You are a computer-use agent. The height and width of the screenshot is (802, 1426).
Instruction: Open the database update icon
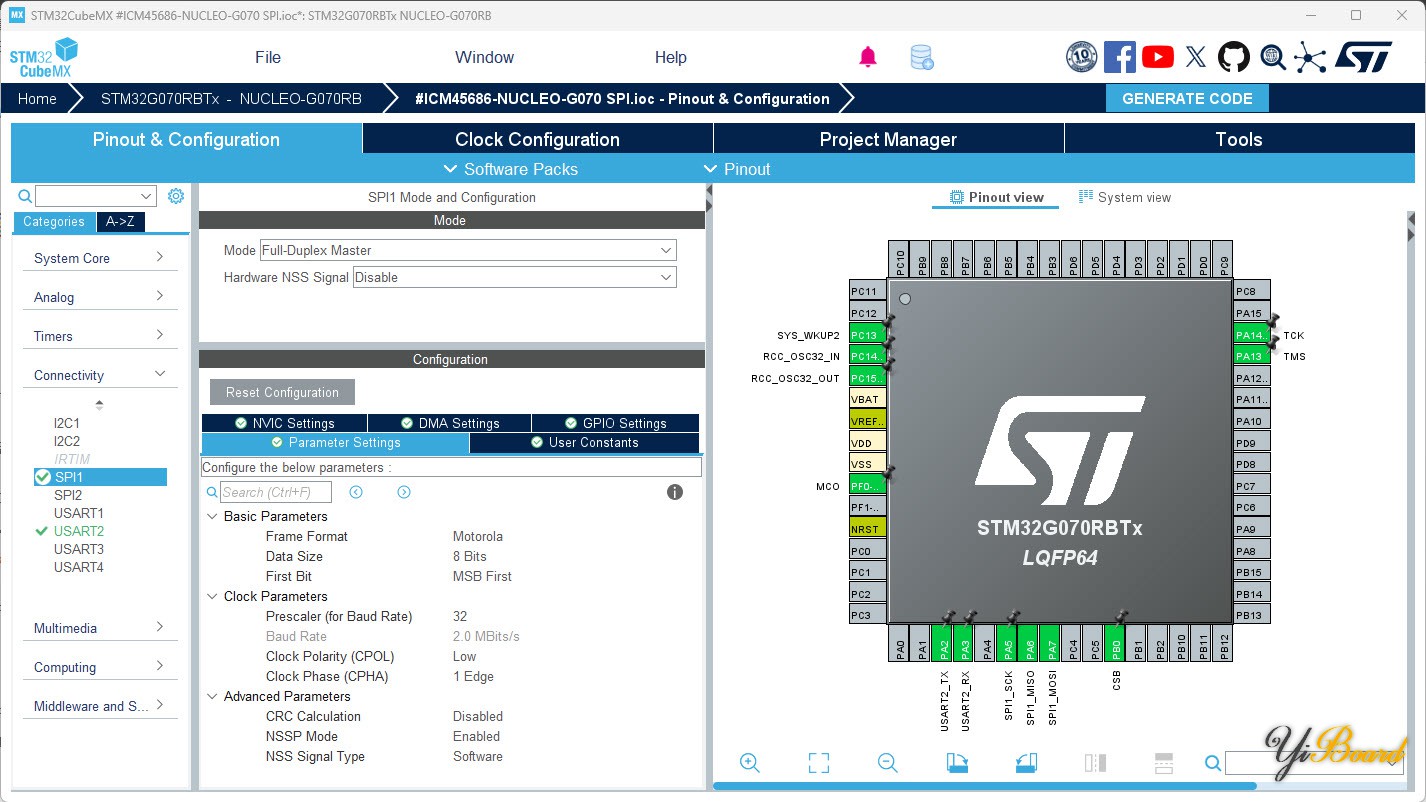coord(922,57)
